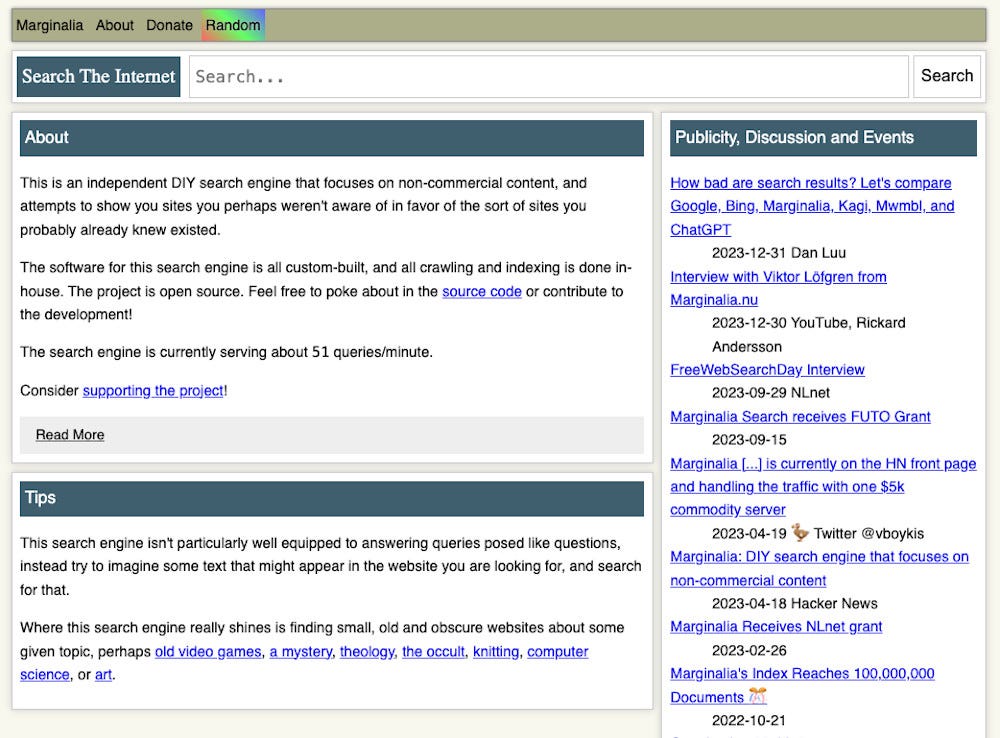The width and height of the screenshot is (1000, 738).
Task: Open Marginalia: DIY search engine Hacker News link
Action: click(820, 568)
